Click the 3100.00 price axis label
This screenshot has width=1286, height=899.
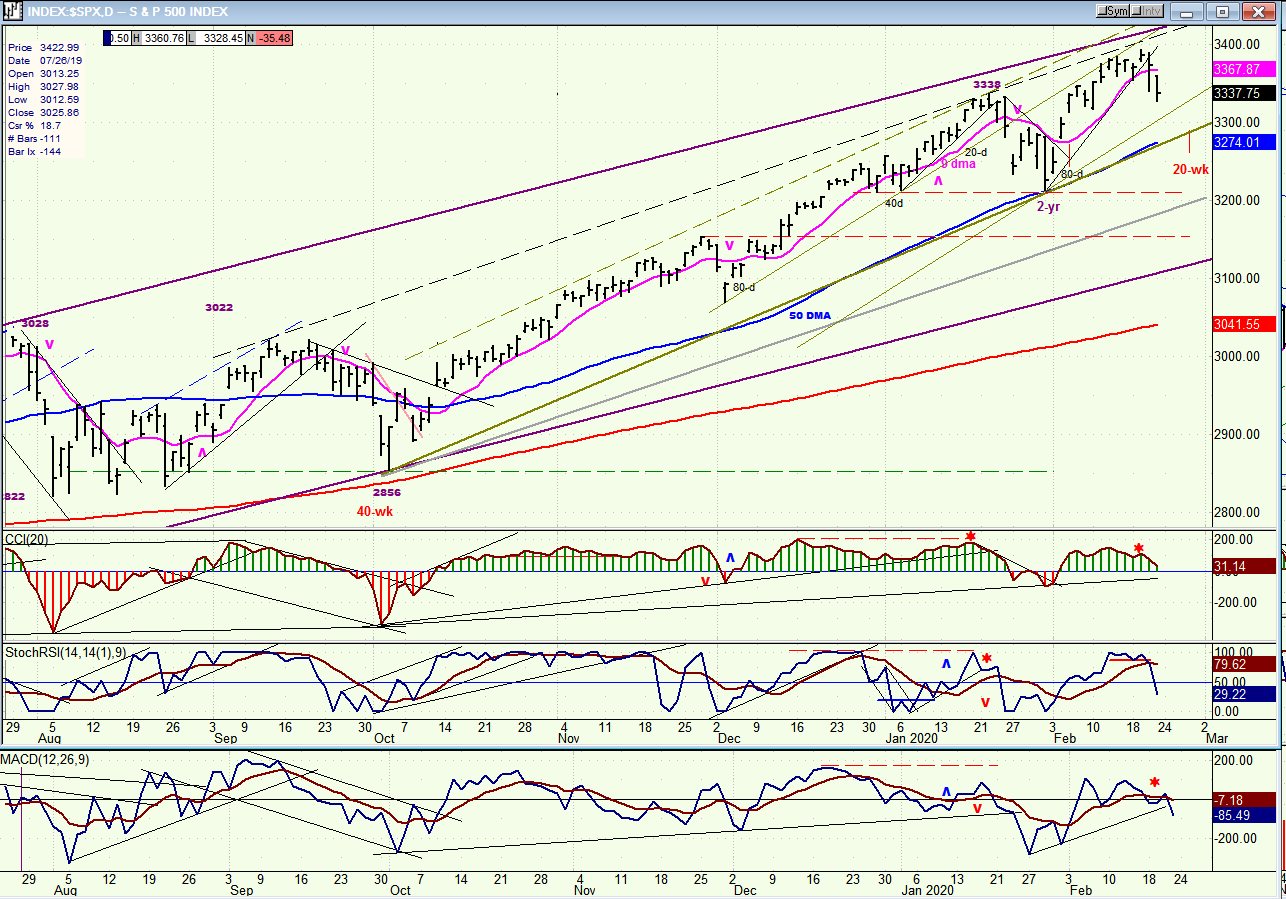click(1239, 278)
